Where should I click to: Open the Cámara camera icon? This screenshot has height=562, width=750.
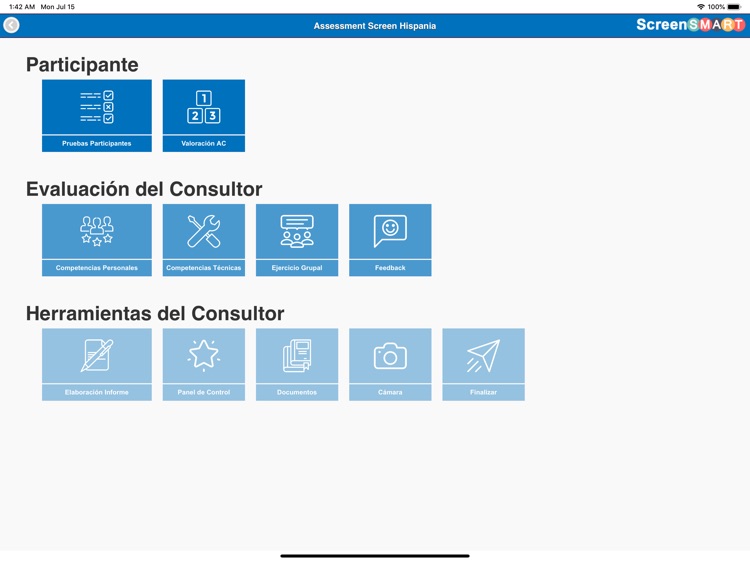point(390,355)
